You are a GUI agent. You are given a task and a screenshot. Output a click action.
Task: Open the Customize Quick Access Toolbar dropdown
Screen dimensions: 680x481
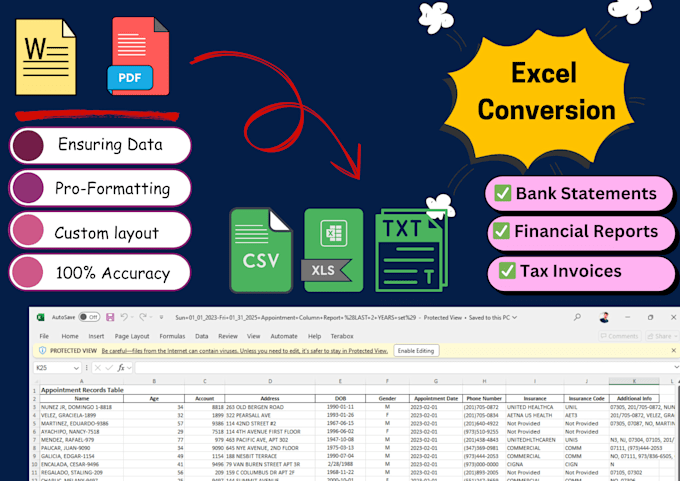click(x=161, y=317)
